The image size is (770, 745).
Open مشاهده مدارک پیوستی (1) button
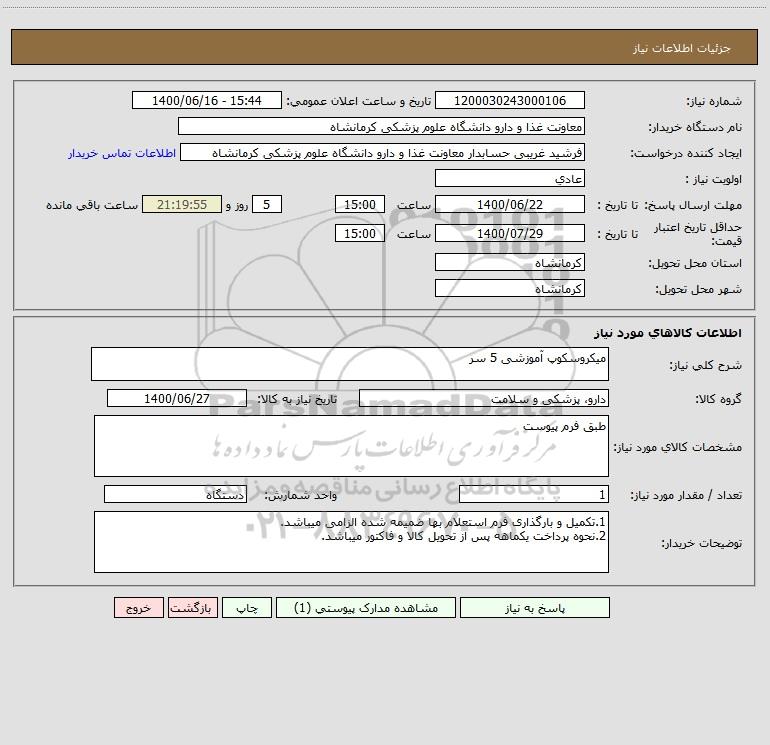click(x=366, y=607)
